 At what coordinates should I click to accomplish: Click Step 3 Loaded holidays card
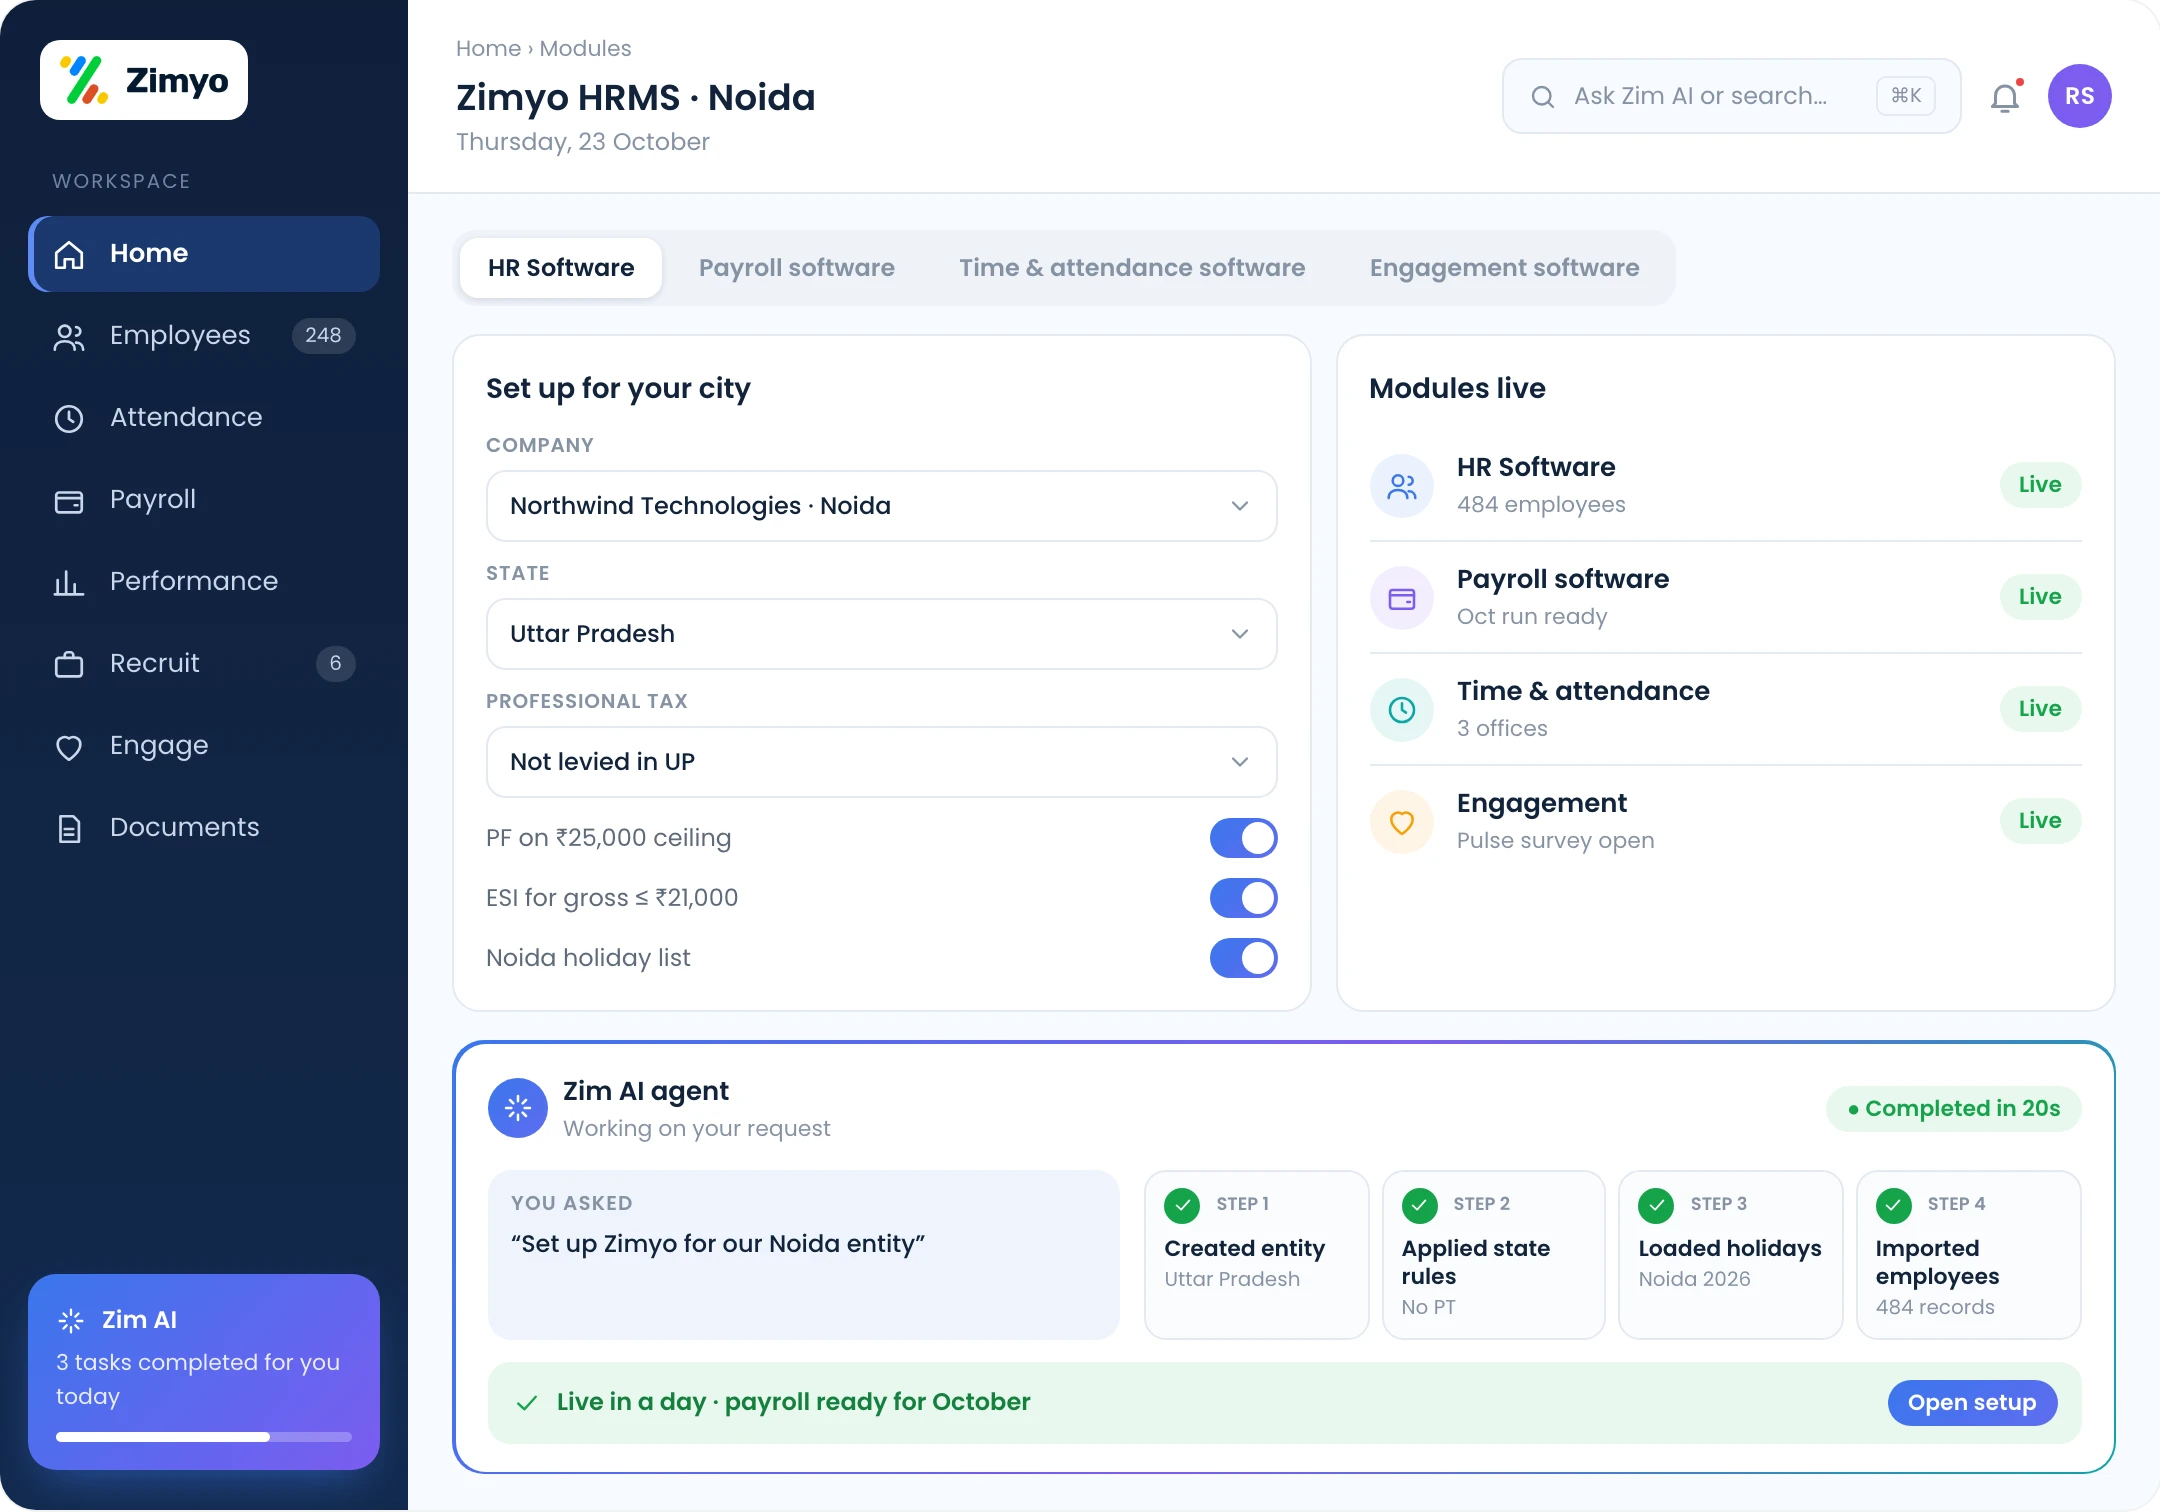[1730, 1255]
